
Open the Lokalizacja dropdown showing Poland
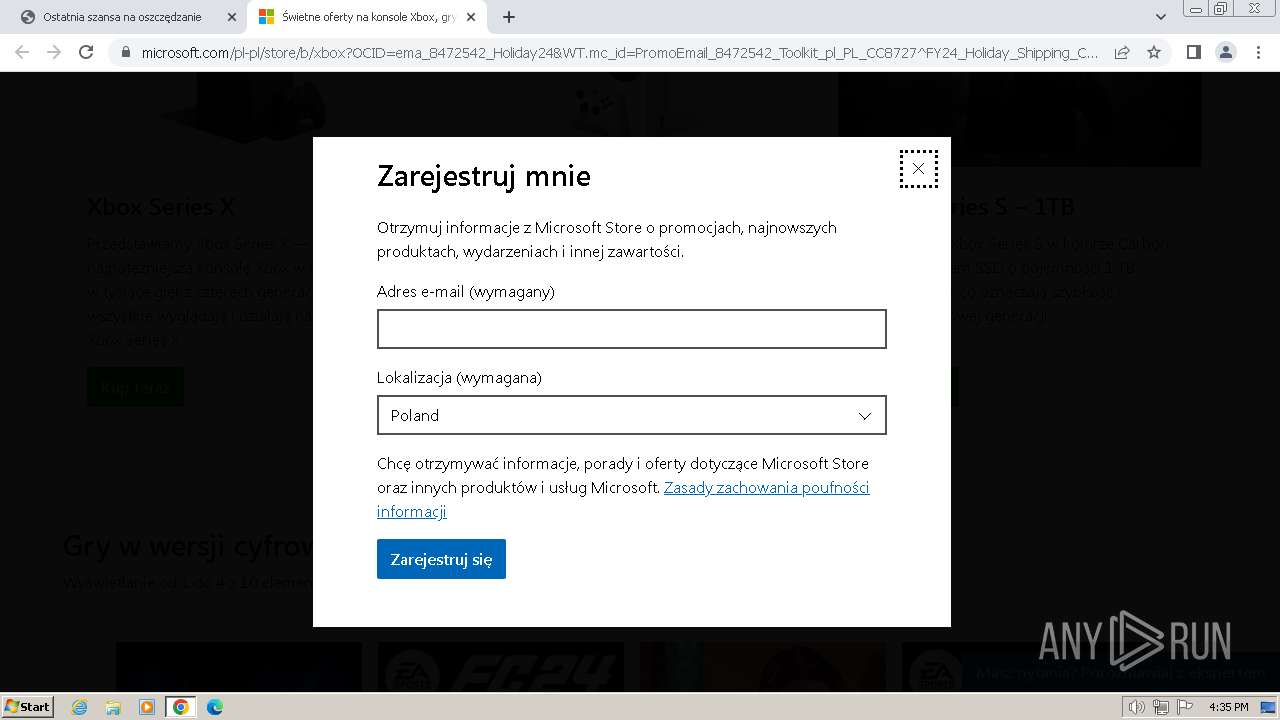631,415
